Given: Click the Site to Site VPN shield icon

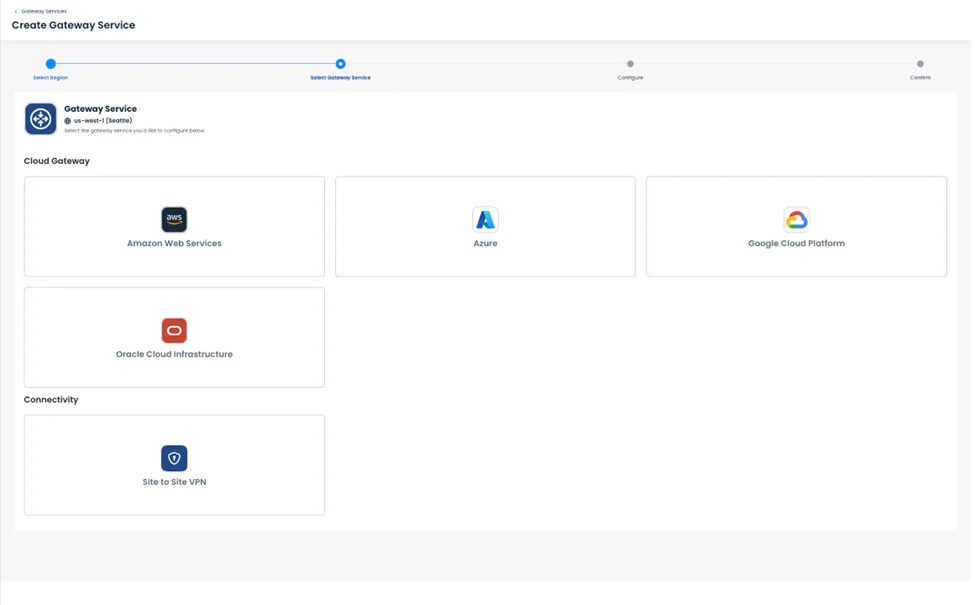Looking at the screenshot, I should click(x=174, y=458).
